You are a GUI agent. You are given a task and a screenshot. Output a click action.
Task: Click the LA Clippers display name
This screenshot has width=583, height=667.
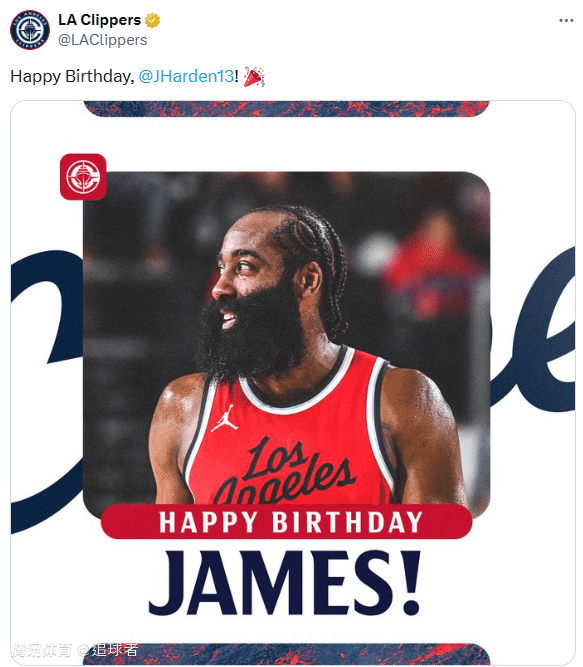click(100, 20)
